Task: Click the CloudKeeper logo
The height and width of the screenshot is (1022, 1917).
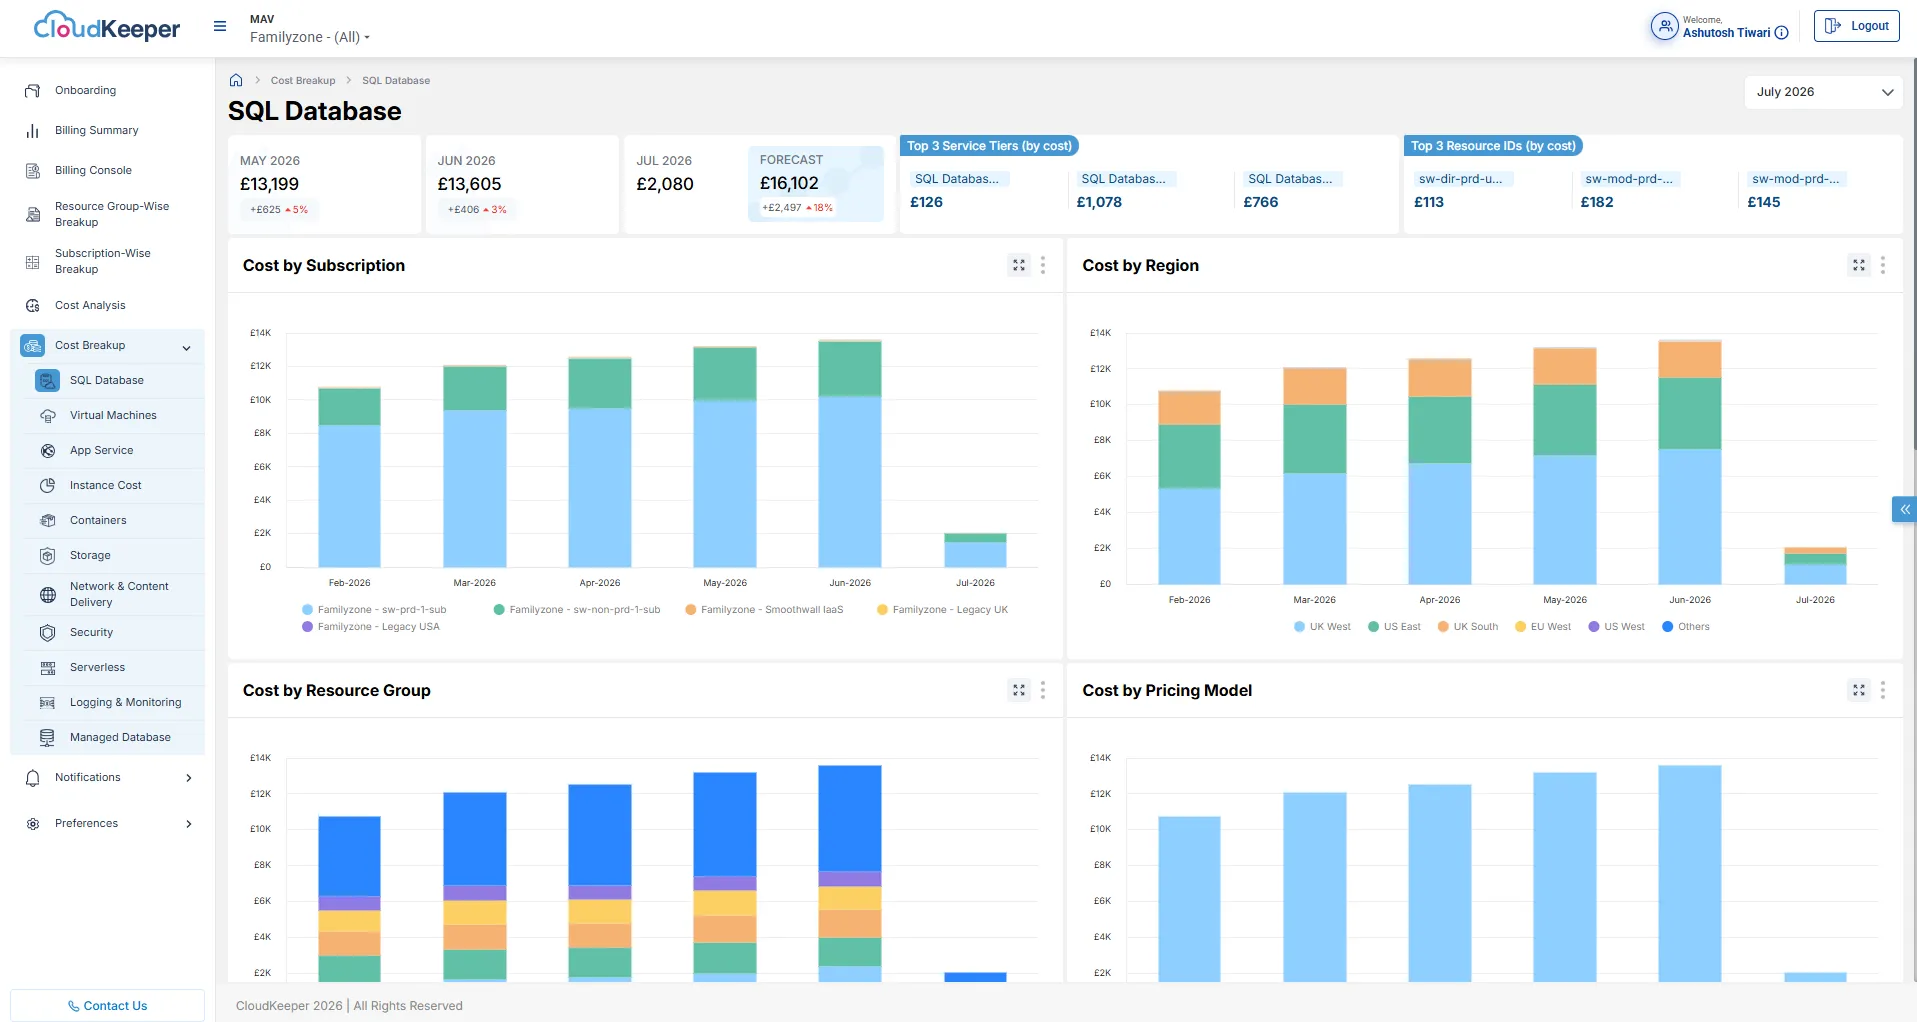Action: click(107, 27)
